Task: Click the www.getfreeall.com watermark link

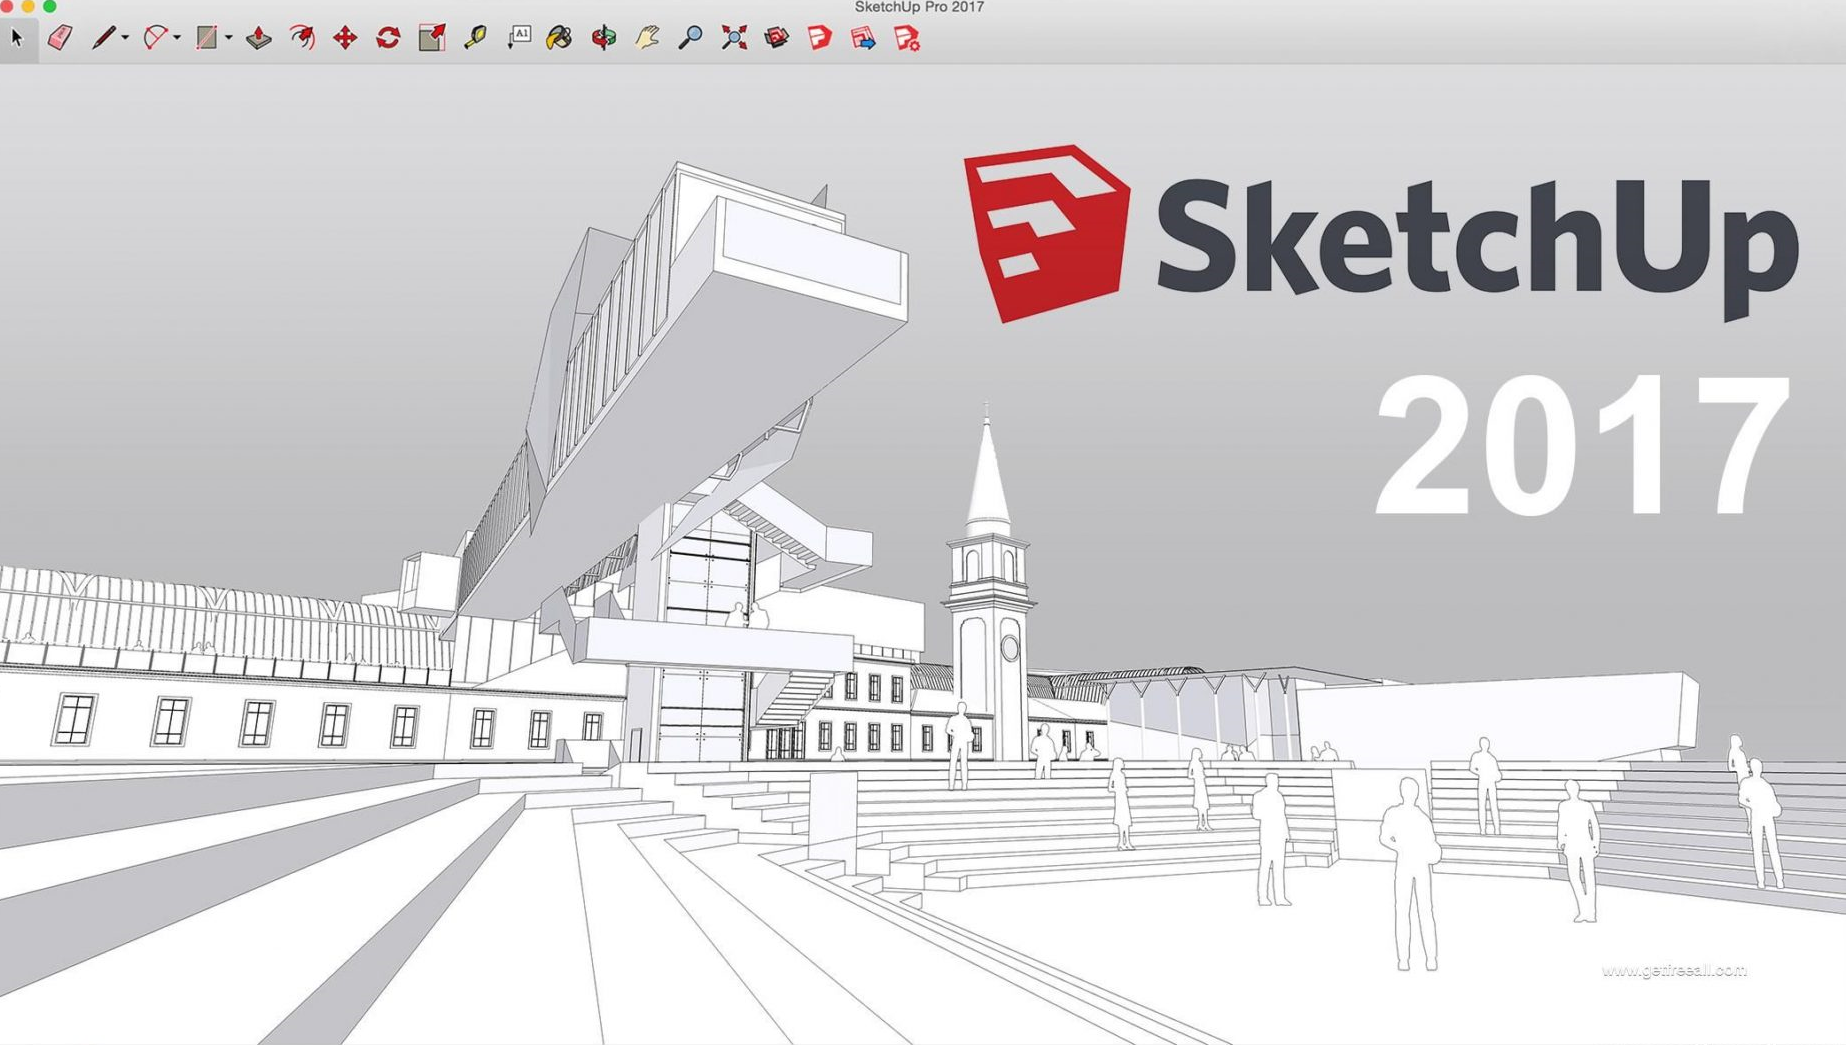Action: (x=1673, y=970)
